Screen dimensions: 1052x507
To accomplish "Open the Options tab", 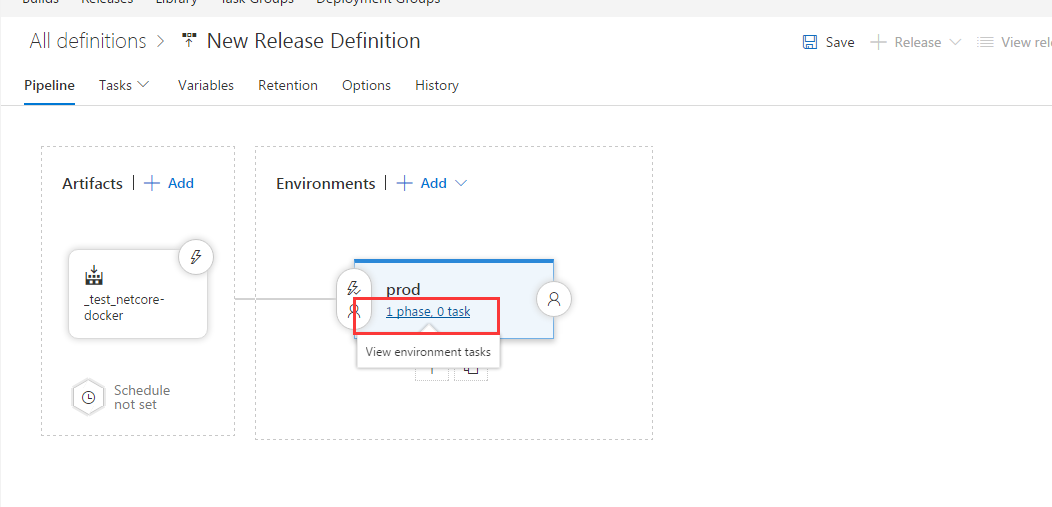I will (366, 85).
